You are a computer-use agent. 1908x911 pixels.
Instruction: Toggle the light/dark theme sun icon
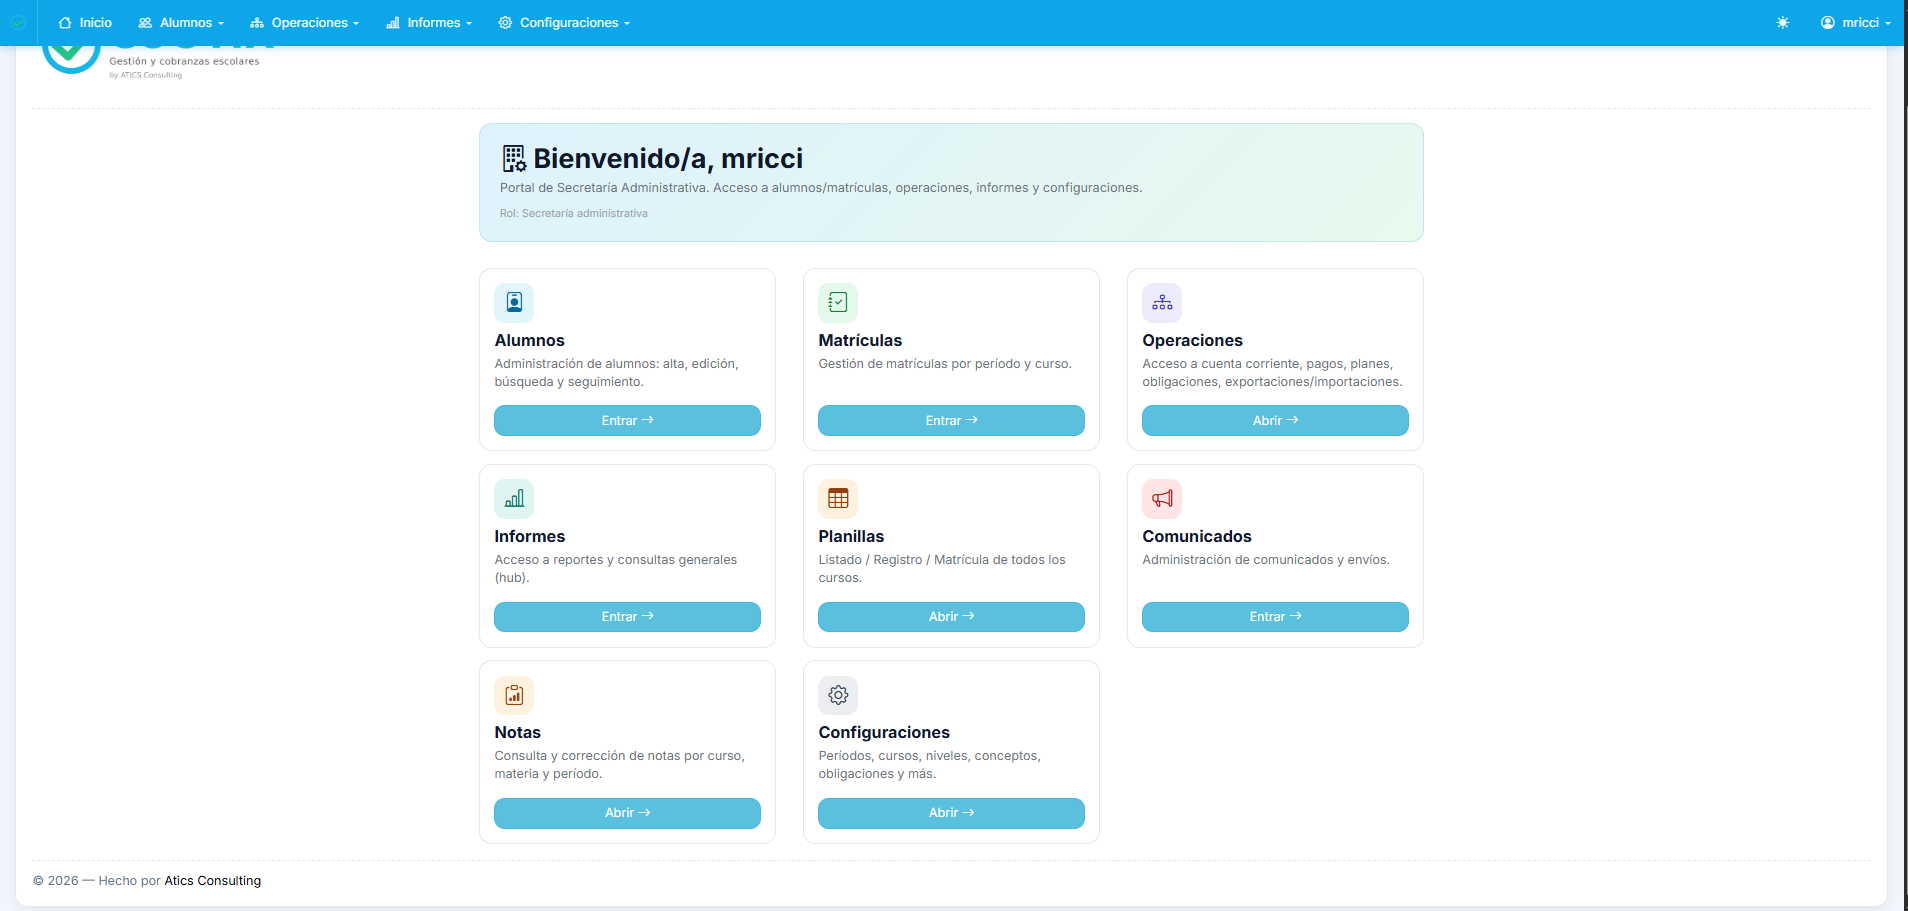(x=1782, y=22)
